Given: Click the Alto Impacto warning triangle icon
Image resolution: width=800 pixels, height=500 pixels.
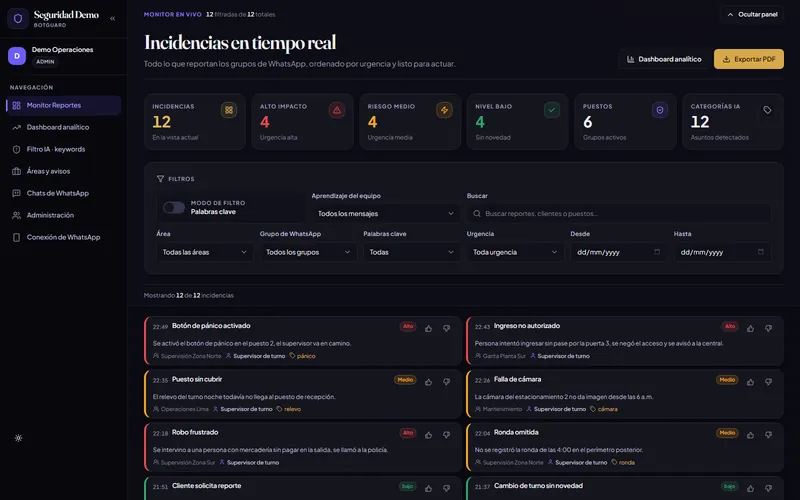Looking at the screenshot, I should pyautogui.click(x=337, y=110).
